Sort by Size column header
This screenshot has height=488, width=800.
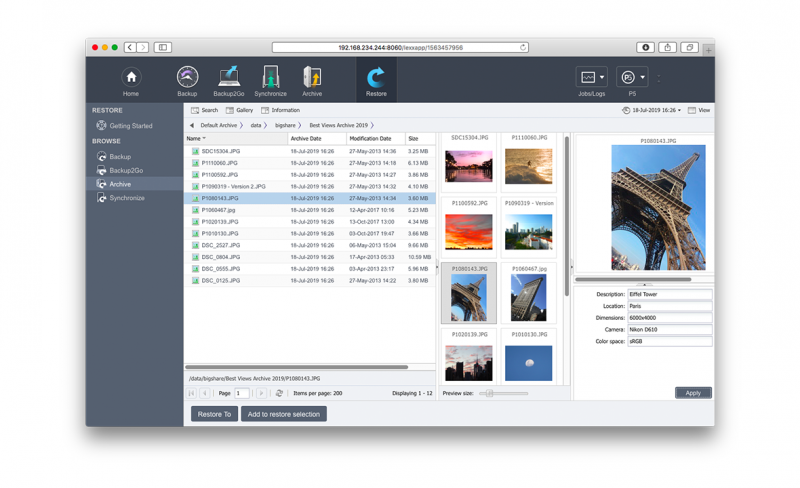[420, 138]
